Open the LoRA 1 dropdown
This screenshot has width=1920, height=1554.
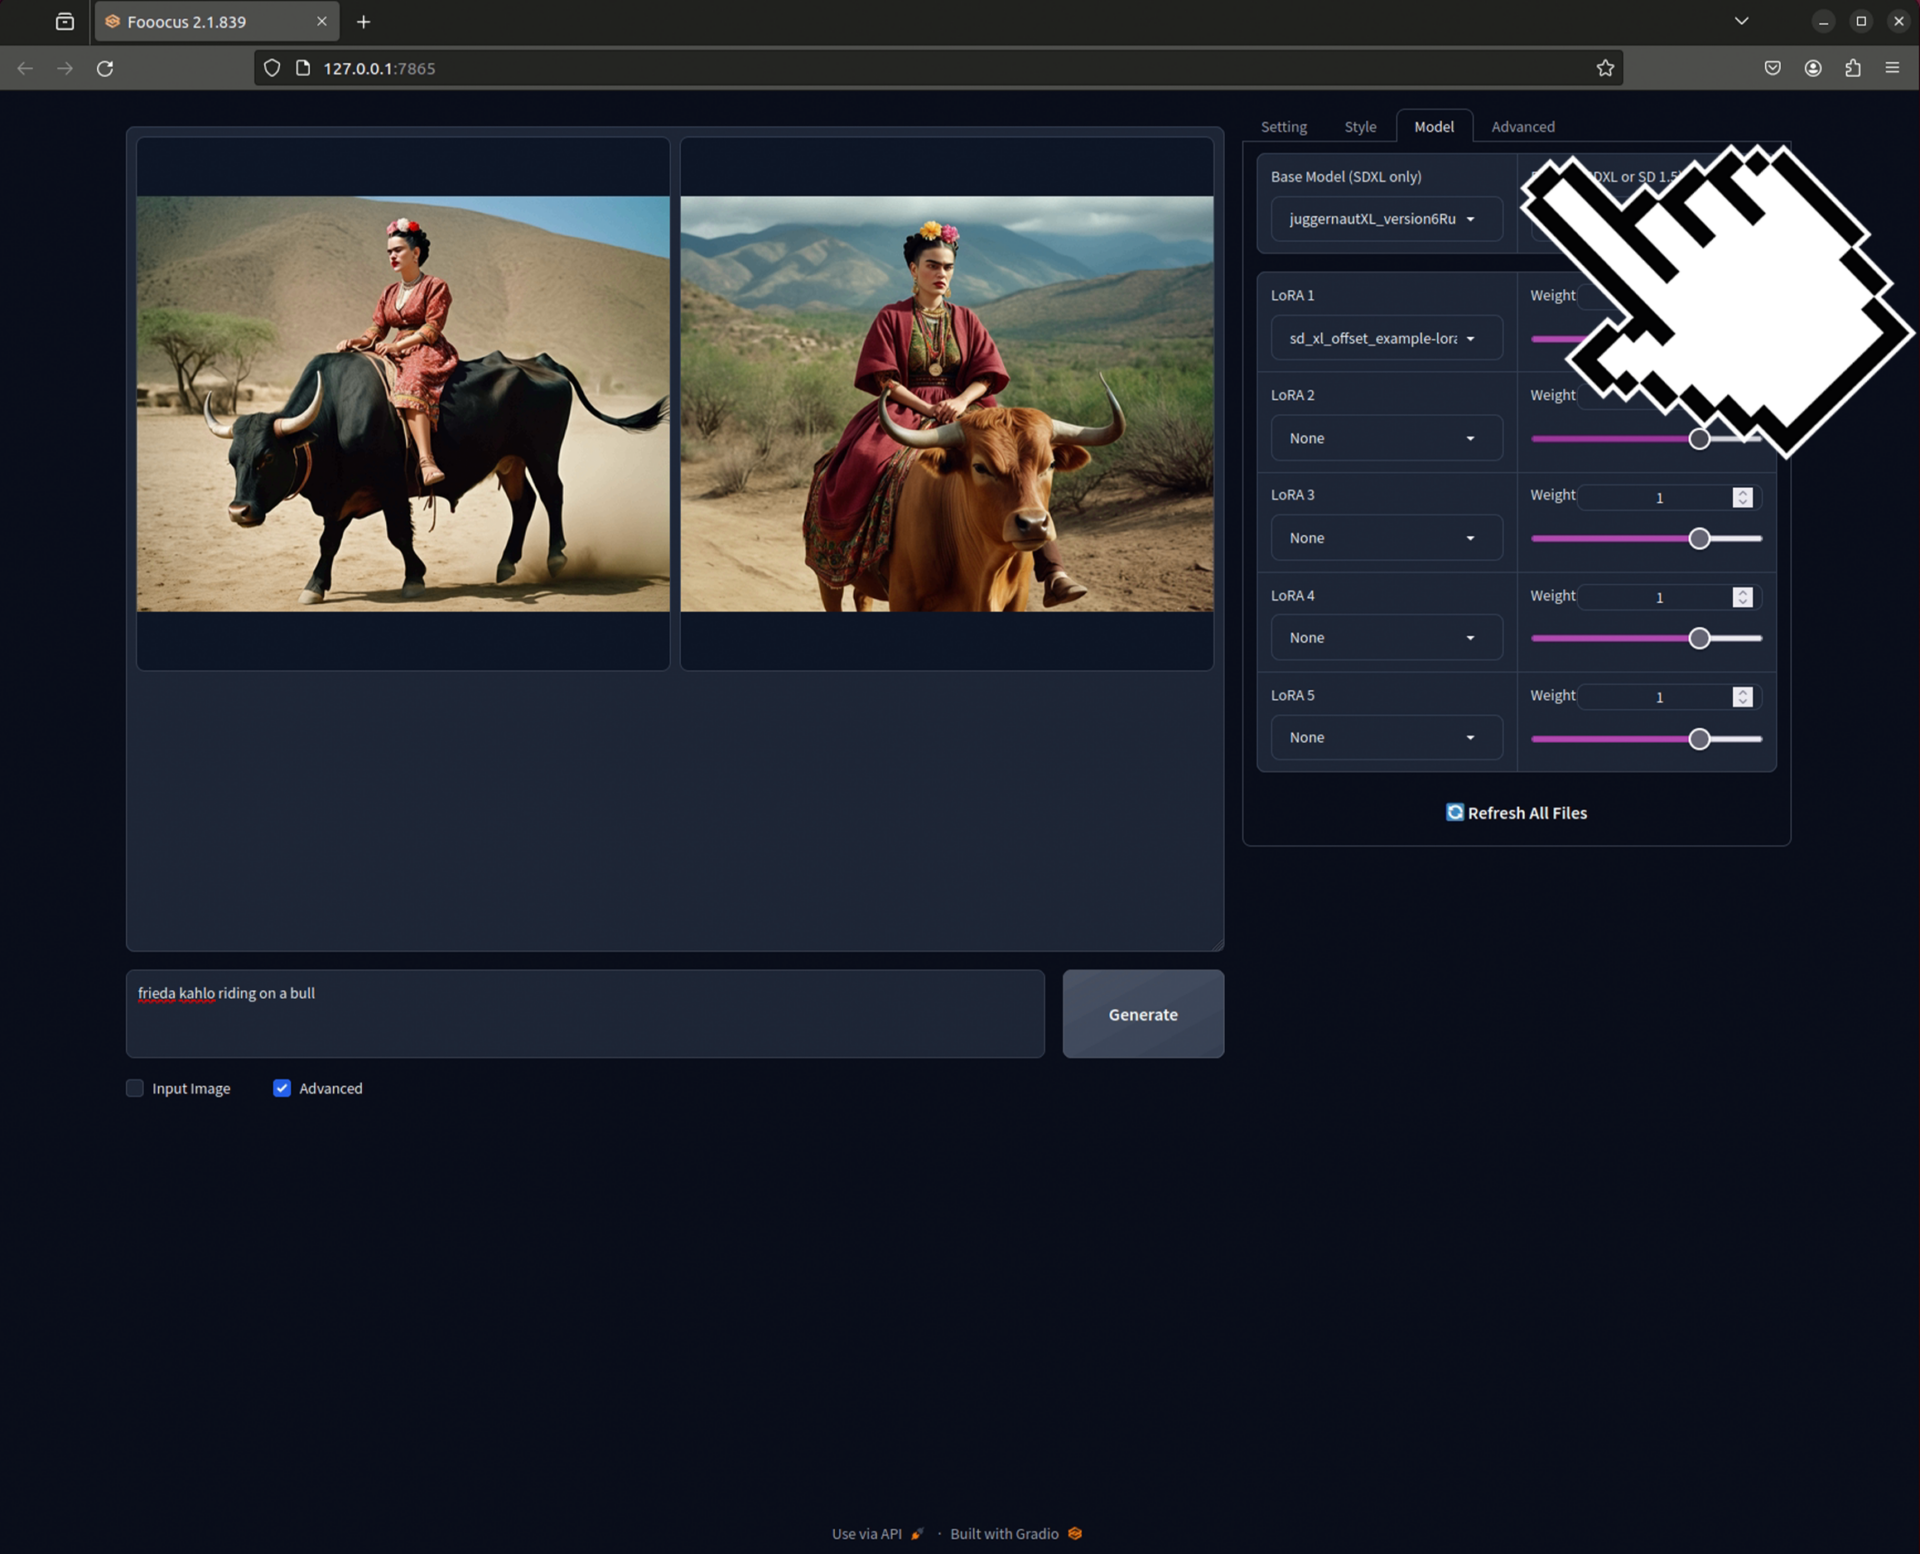[1386, 338]
